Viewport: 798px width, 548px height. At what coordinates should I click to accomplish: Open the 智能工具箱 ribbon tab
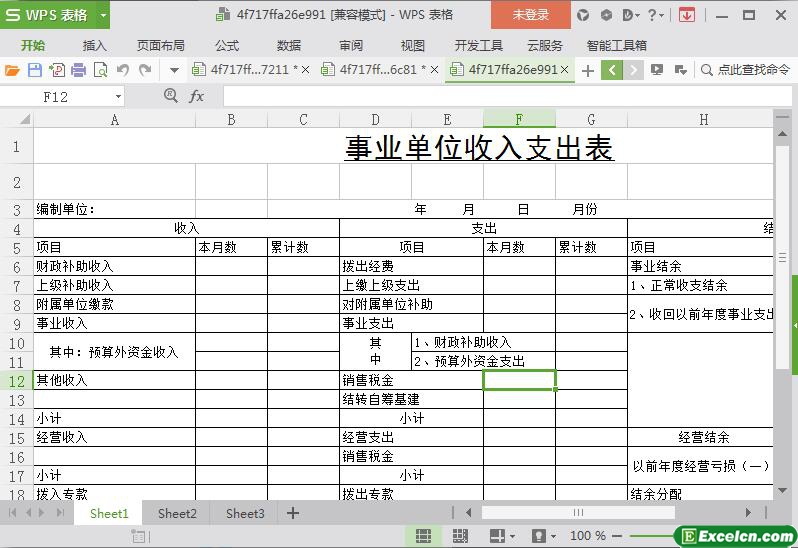point(616,46)
